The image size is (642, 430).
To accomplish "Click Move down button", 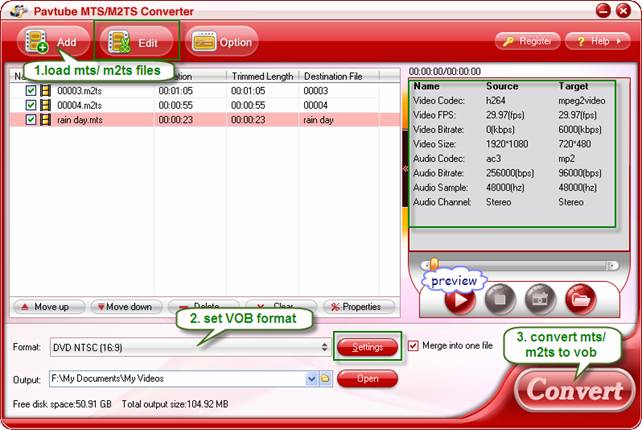I will pos(127,307).
